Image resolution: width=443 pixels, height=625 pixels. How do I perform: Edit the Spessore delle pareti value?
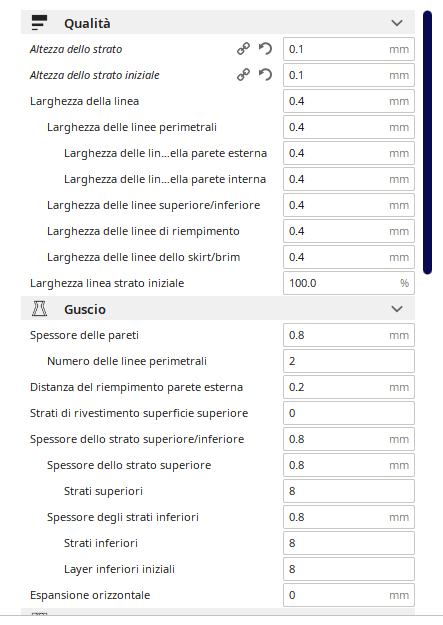[349, 335]
